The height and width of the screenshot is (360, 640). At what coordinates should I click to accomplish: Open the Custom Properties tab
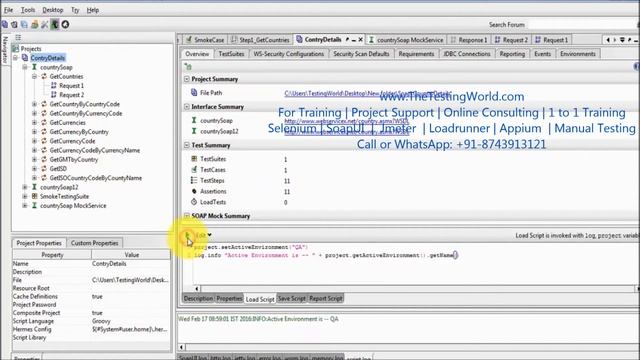94,243
